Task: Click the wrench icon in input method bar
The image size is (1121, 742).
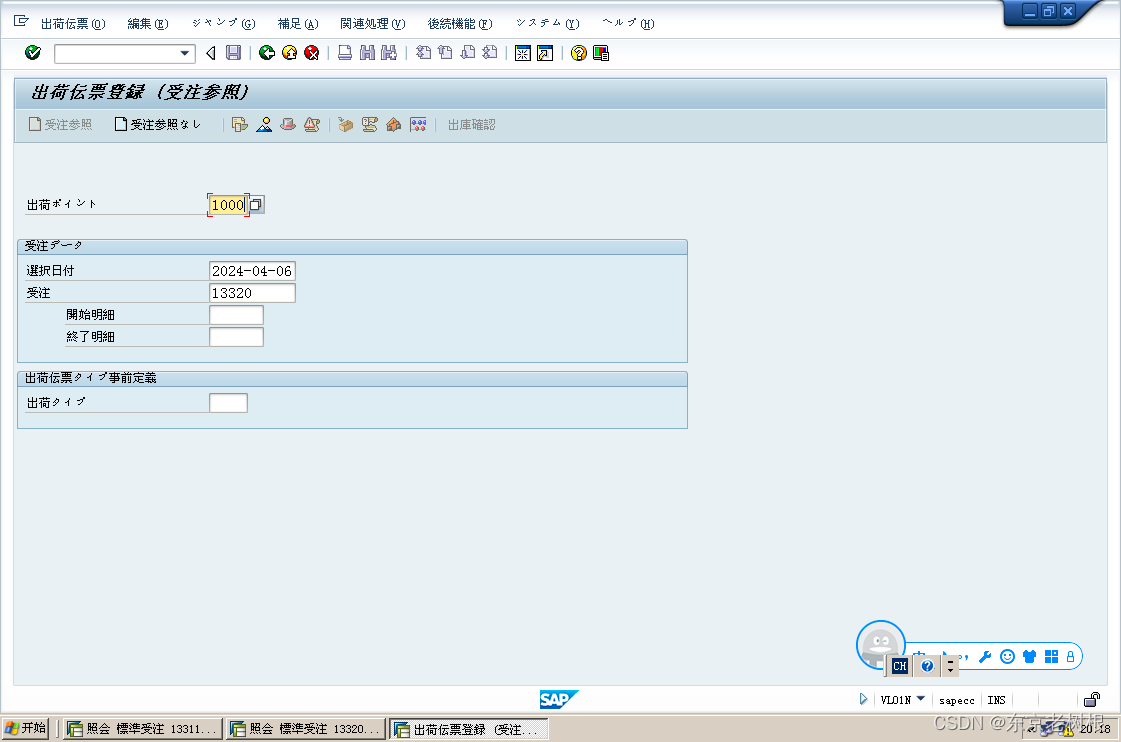Action: (984, 657)
